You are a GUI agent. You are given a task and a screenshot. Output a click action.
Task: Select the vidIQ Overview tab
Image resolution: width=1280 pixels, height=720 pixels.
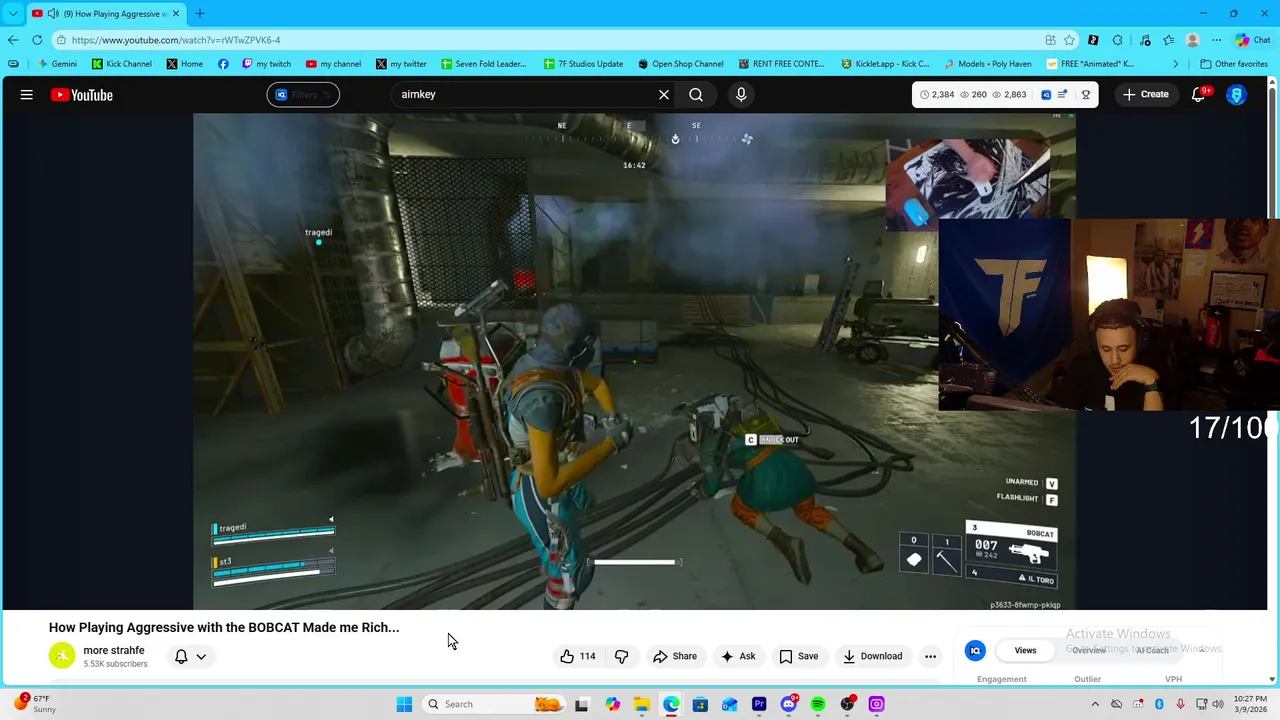pyautogui.click(x=1089, y=650)
